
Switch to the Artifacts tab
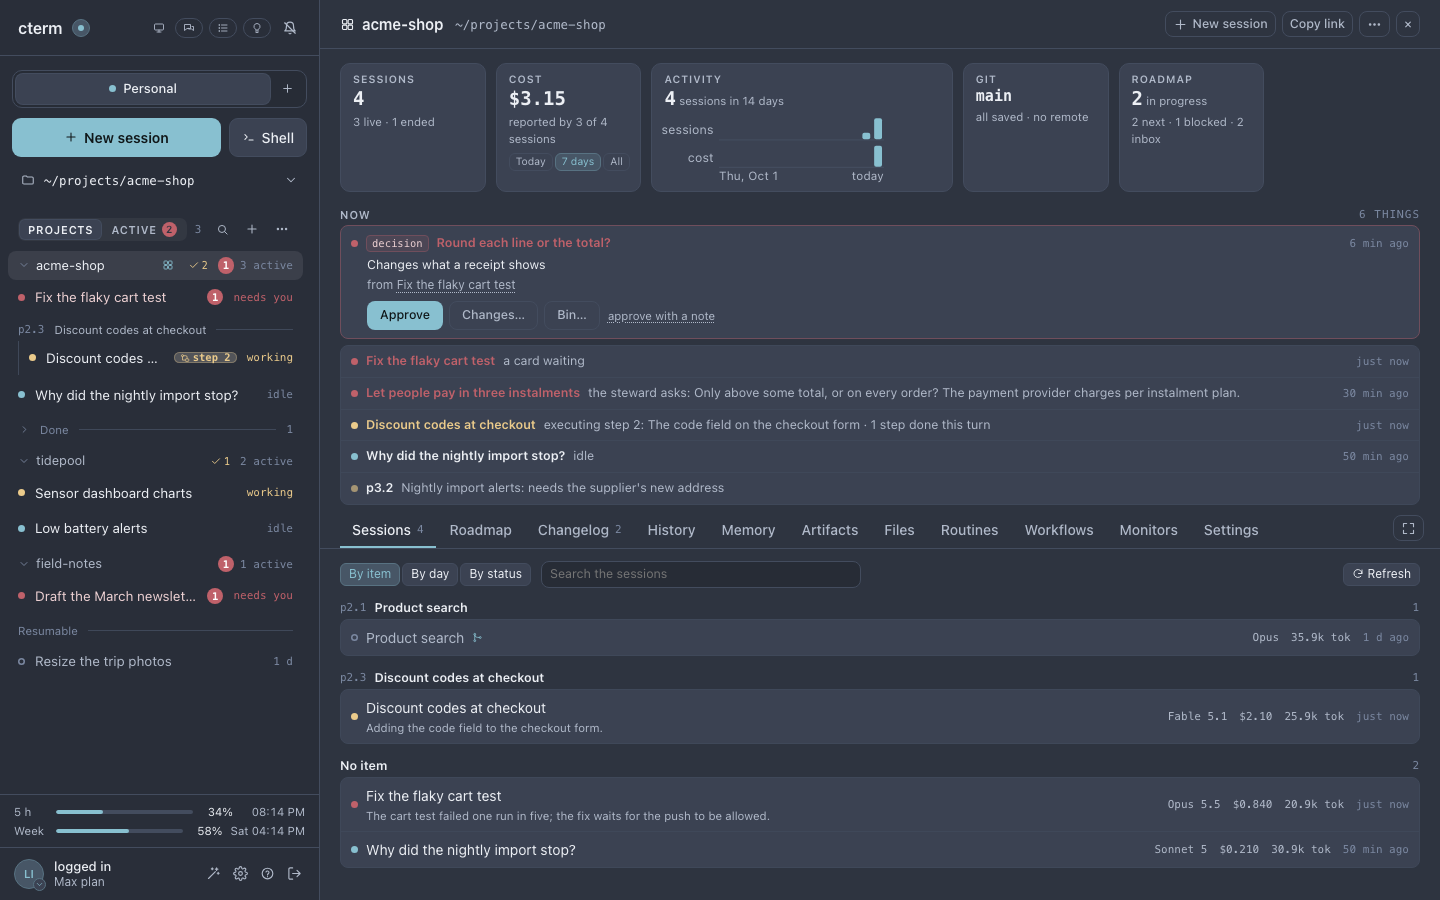tap(829, 530)
